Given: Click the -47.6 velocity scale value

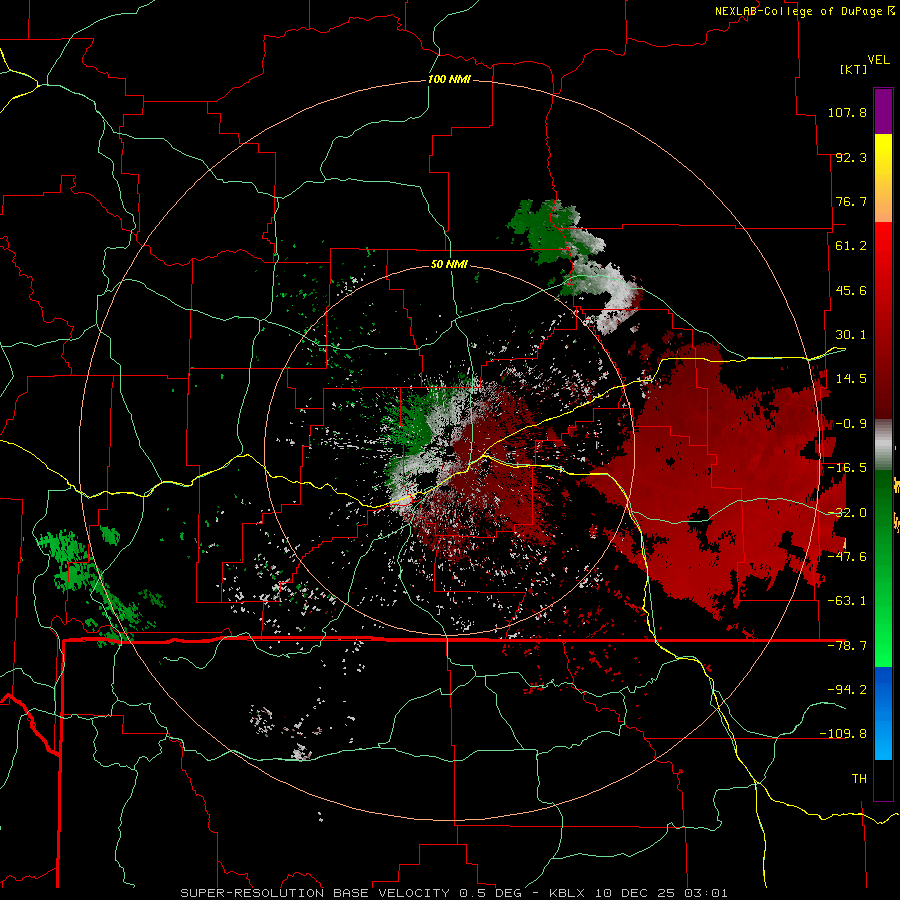Looking at the screenshot, I should click(x=847, y=557).
